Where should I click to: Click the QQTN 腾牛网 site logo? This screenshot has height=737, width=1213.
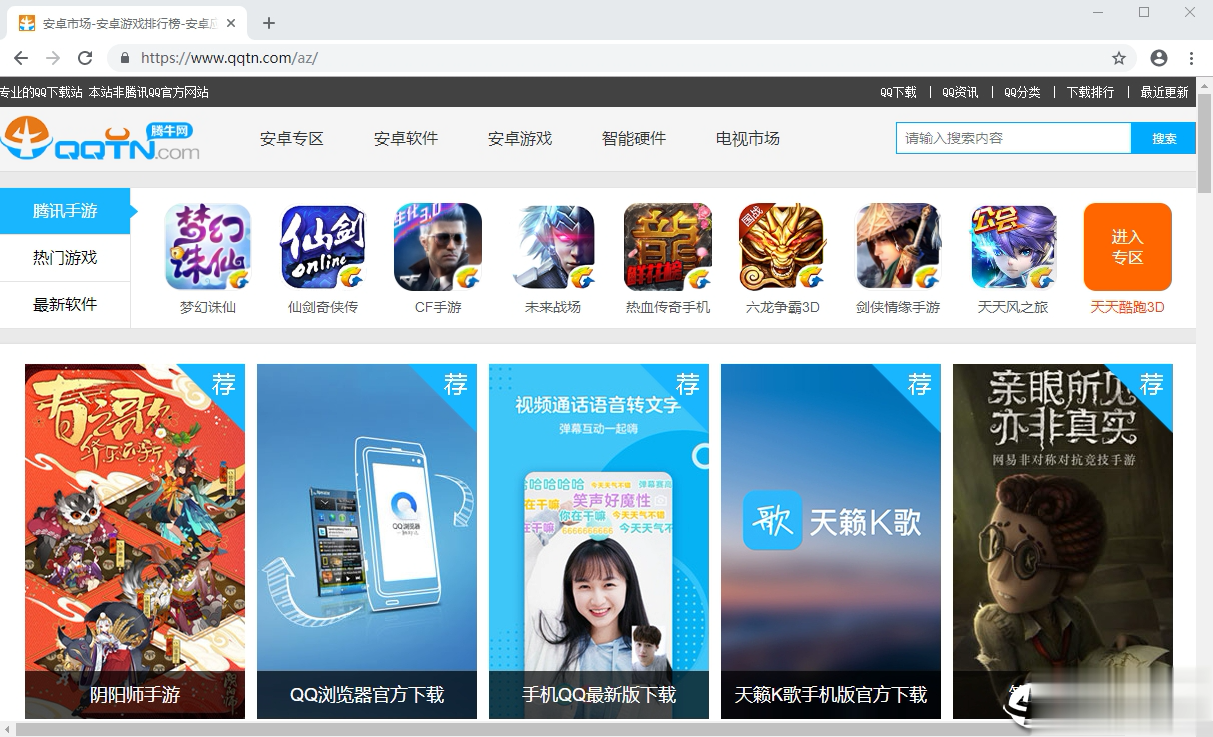pyautogui.click(x=100, y=138)
